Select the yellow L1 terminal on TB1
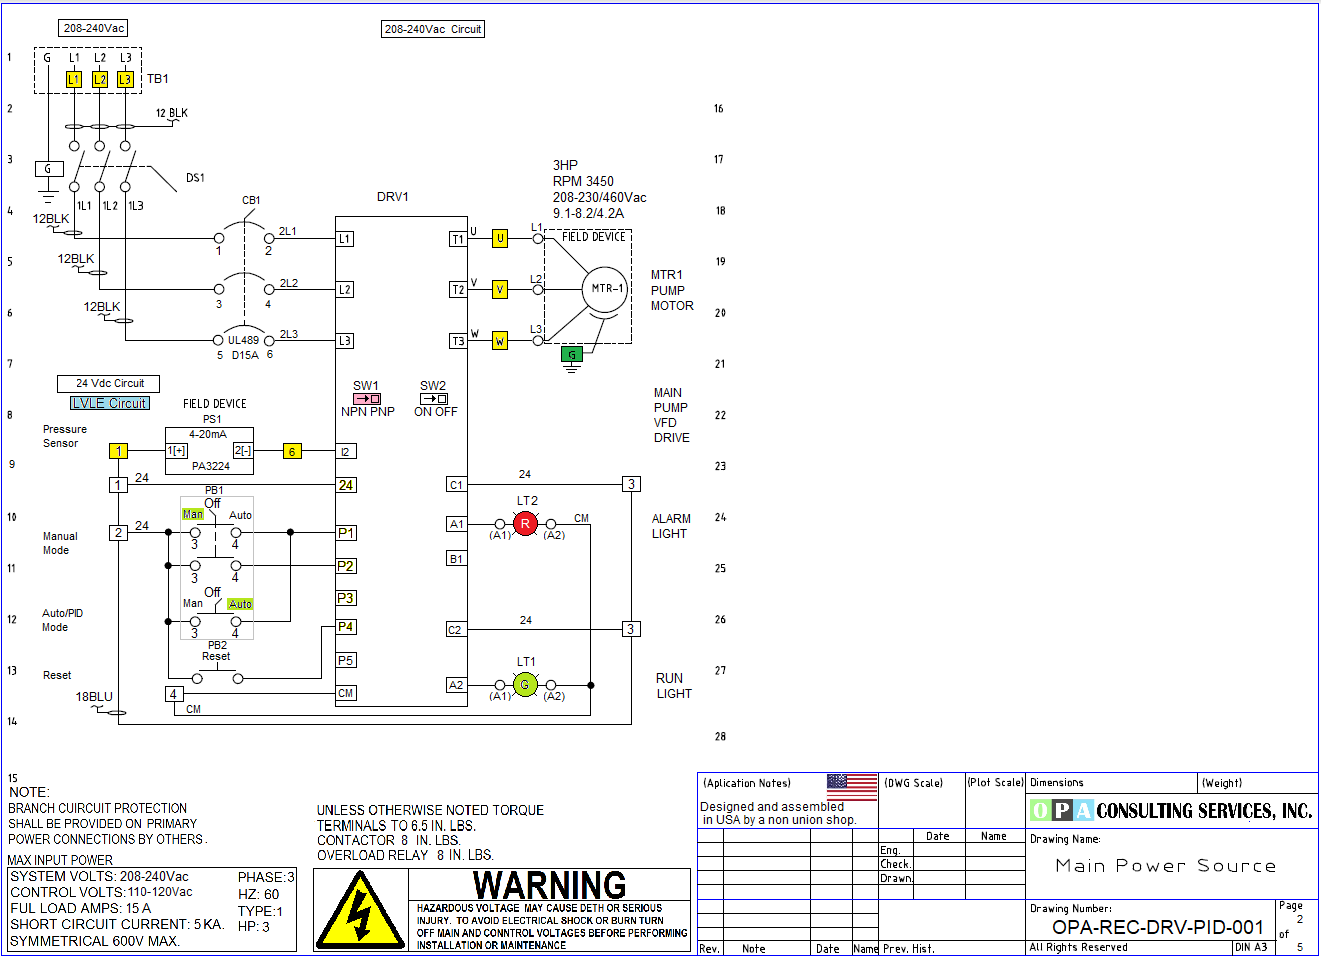This screenshot has height=958, width=1321. point(74,79)
